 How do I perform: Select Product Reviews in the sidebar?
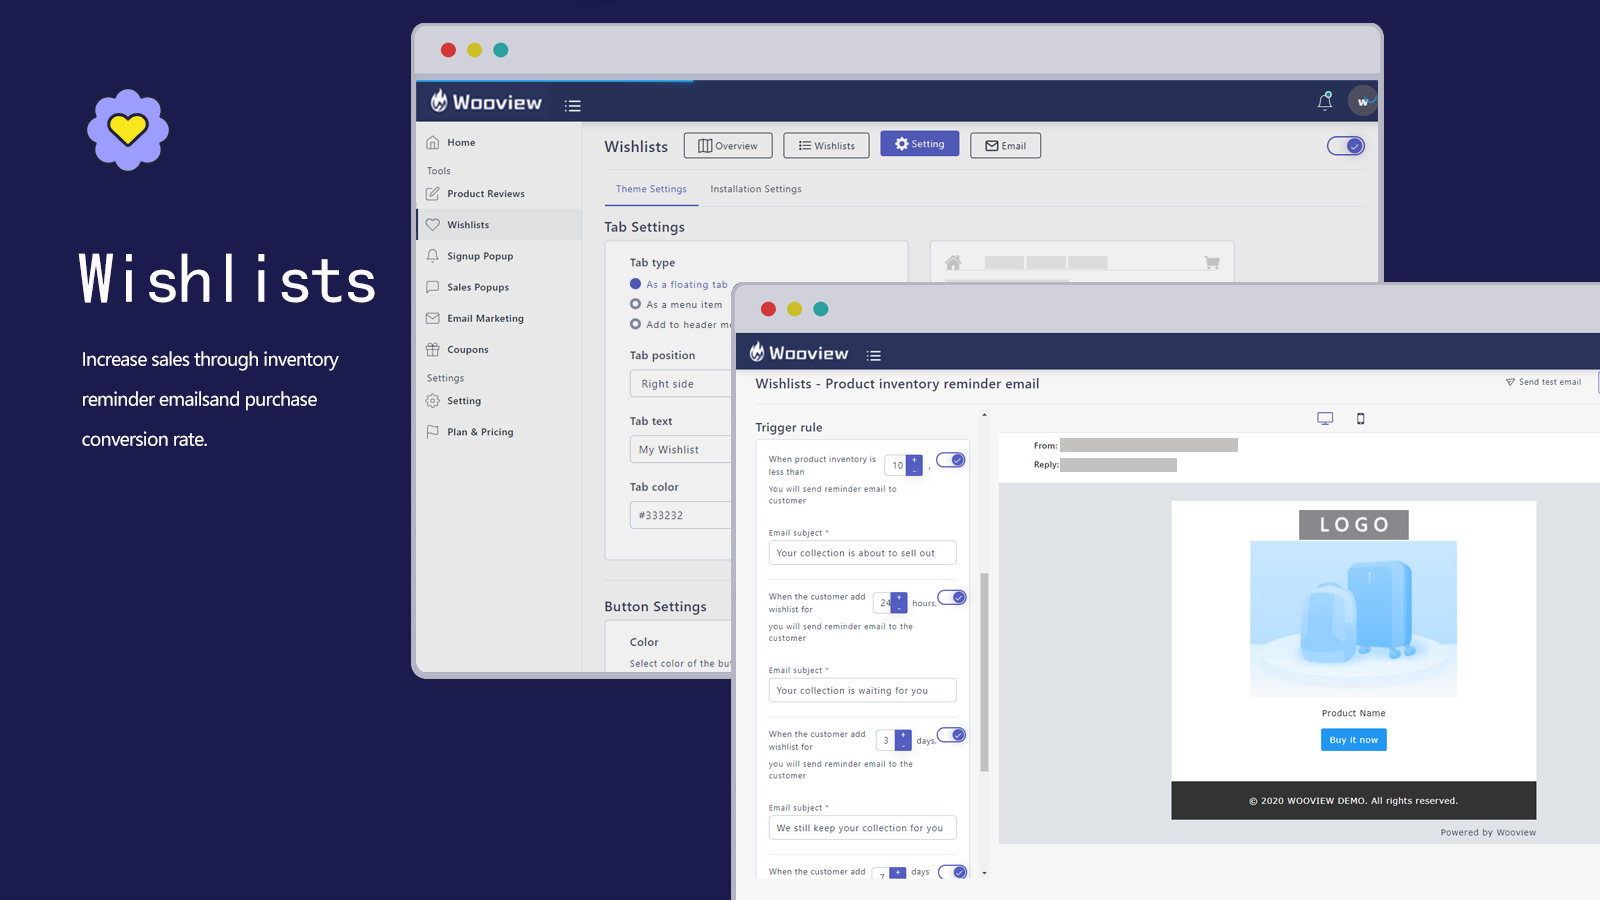coord(486,193)
